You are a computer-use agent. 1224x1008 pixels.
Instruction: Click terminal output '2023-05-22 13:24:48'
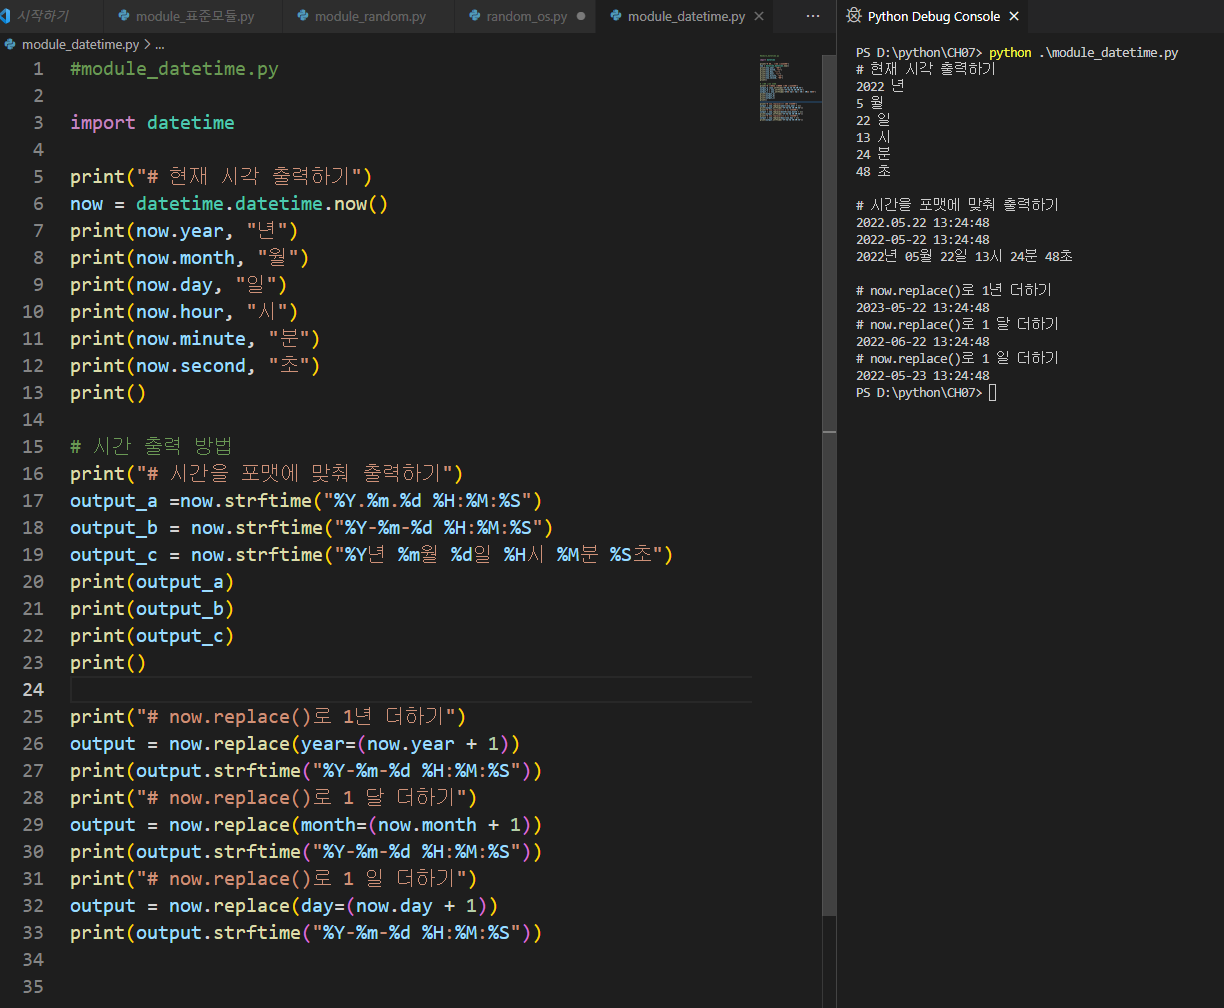(922, 308)
